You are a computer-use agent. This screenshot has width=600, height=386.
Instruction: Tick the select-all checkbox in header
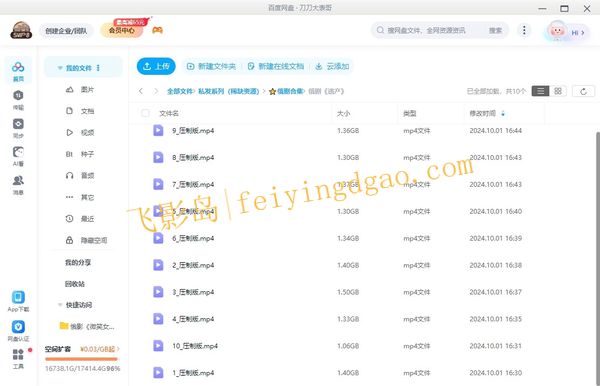[145, 113]
